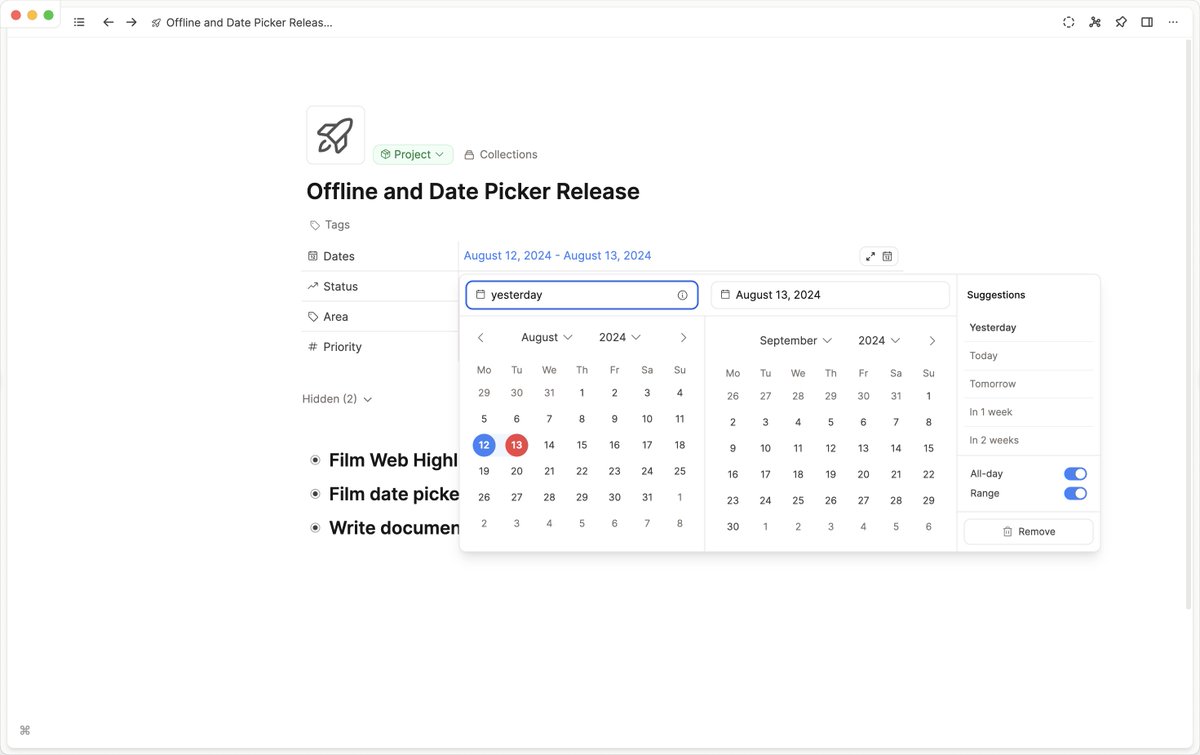Image resolution: width=1200 pixels, height=755 pixels.
Task: Open the three-dots more menu
Action: click(1173, 22)
